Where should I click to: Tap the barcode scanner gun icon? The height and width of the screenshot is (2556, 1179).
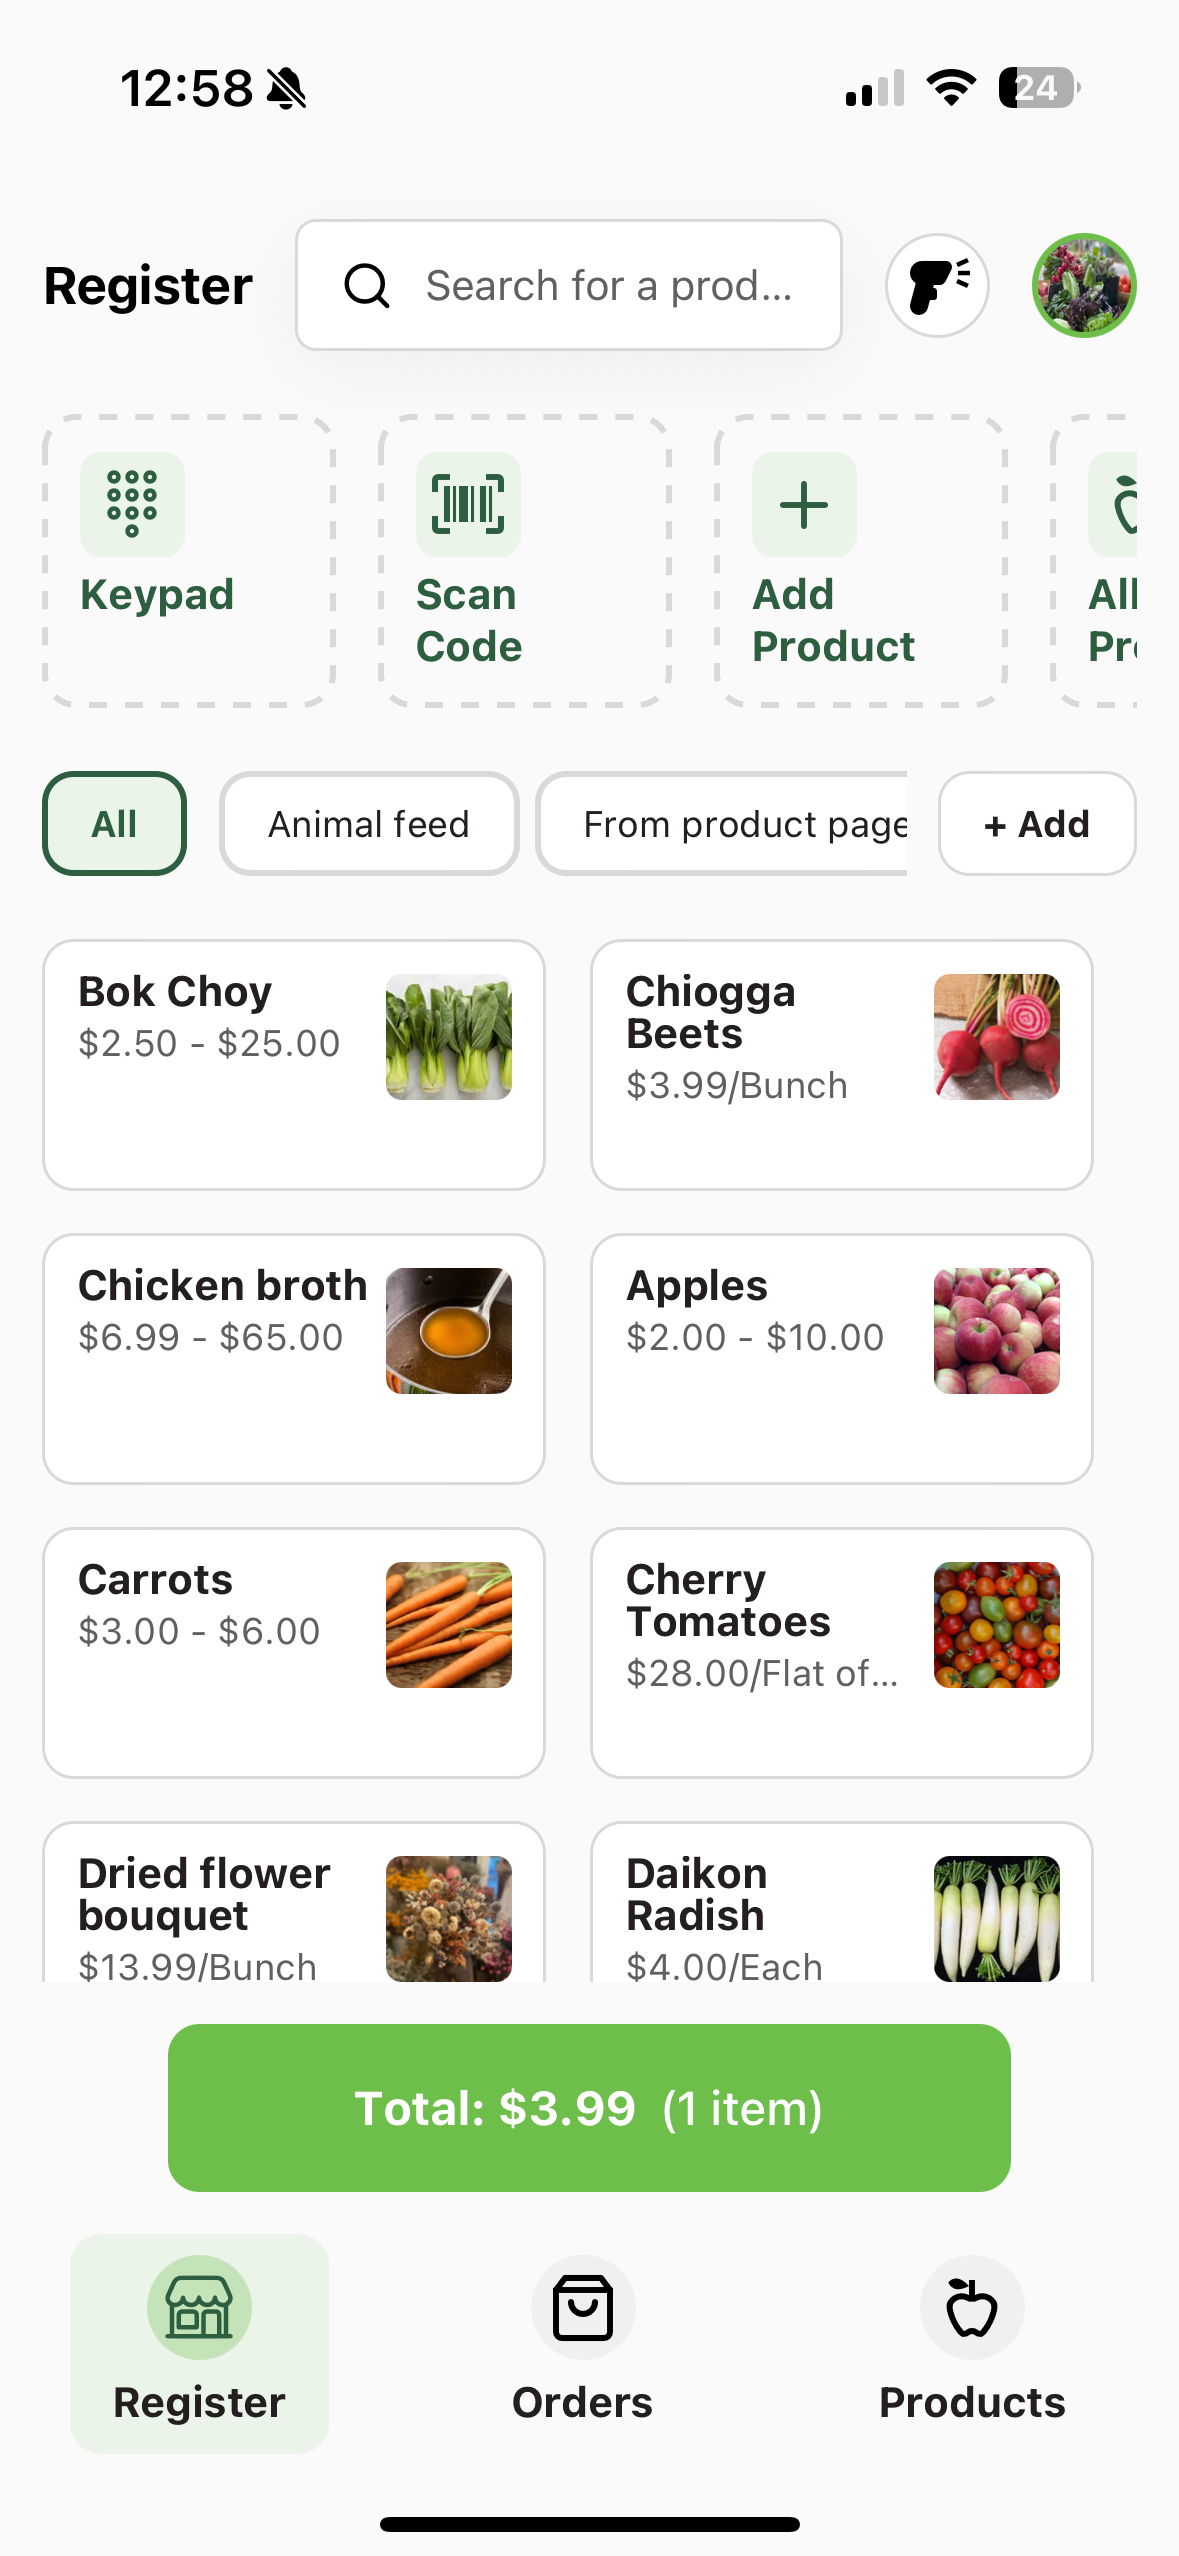[937, 286]
